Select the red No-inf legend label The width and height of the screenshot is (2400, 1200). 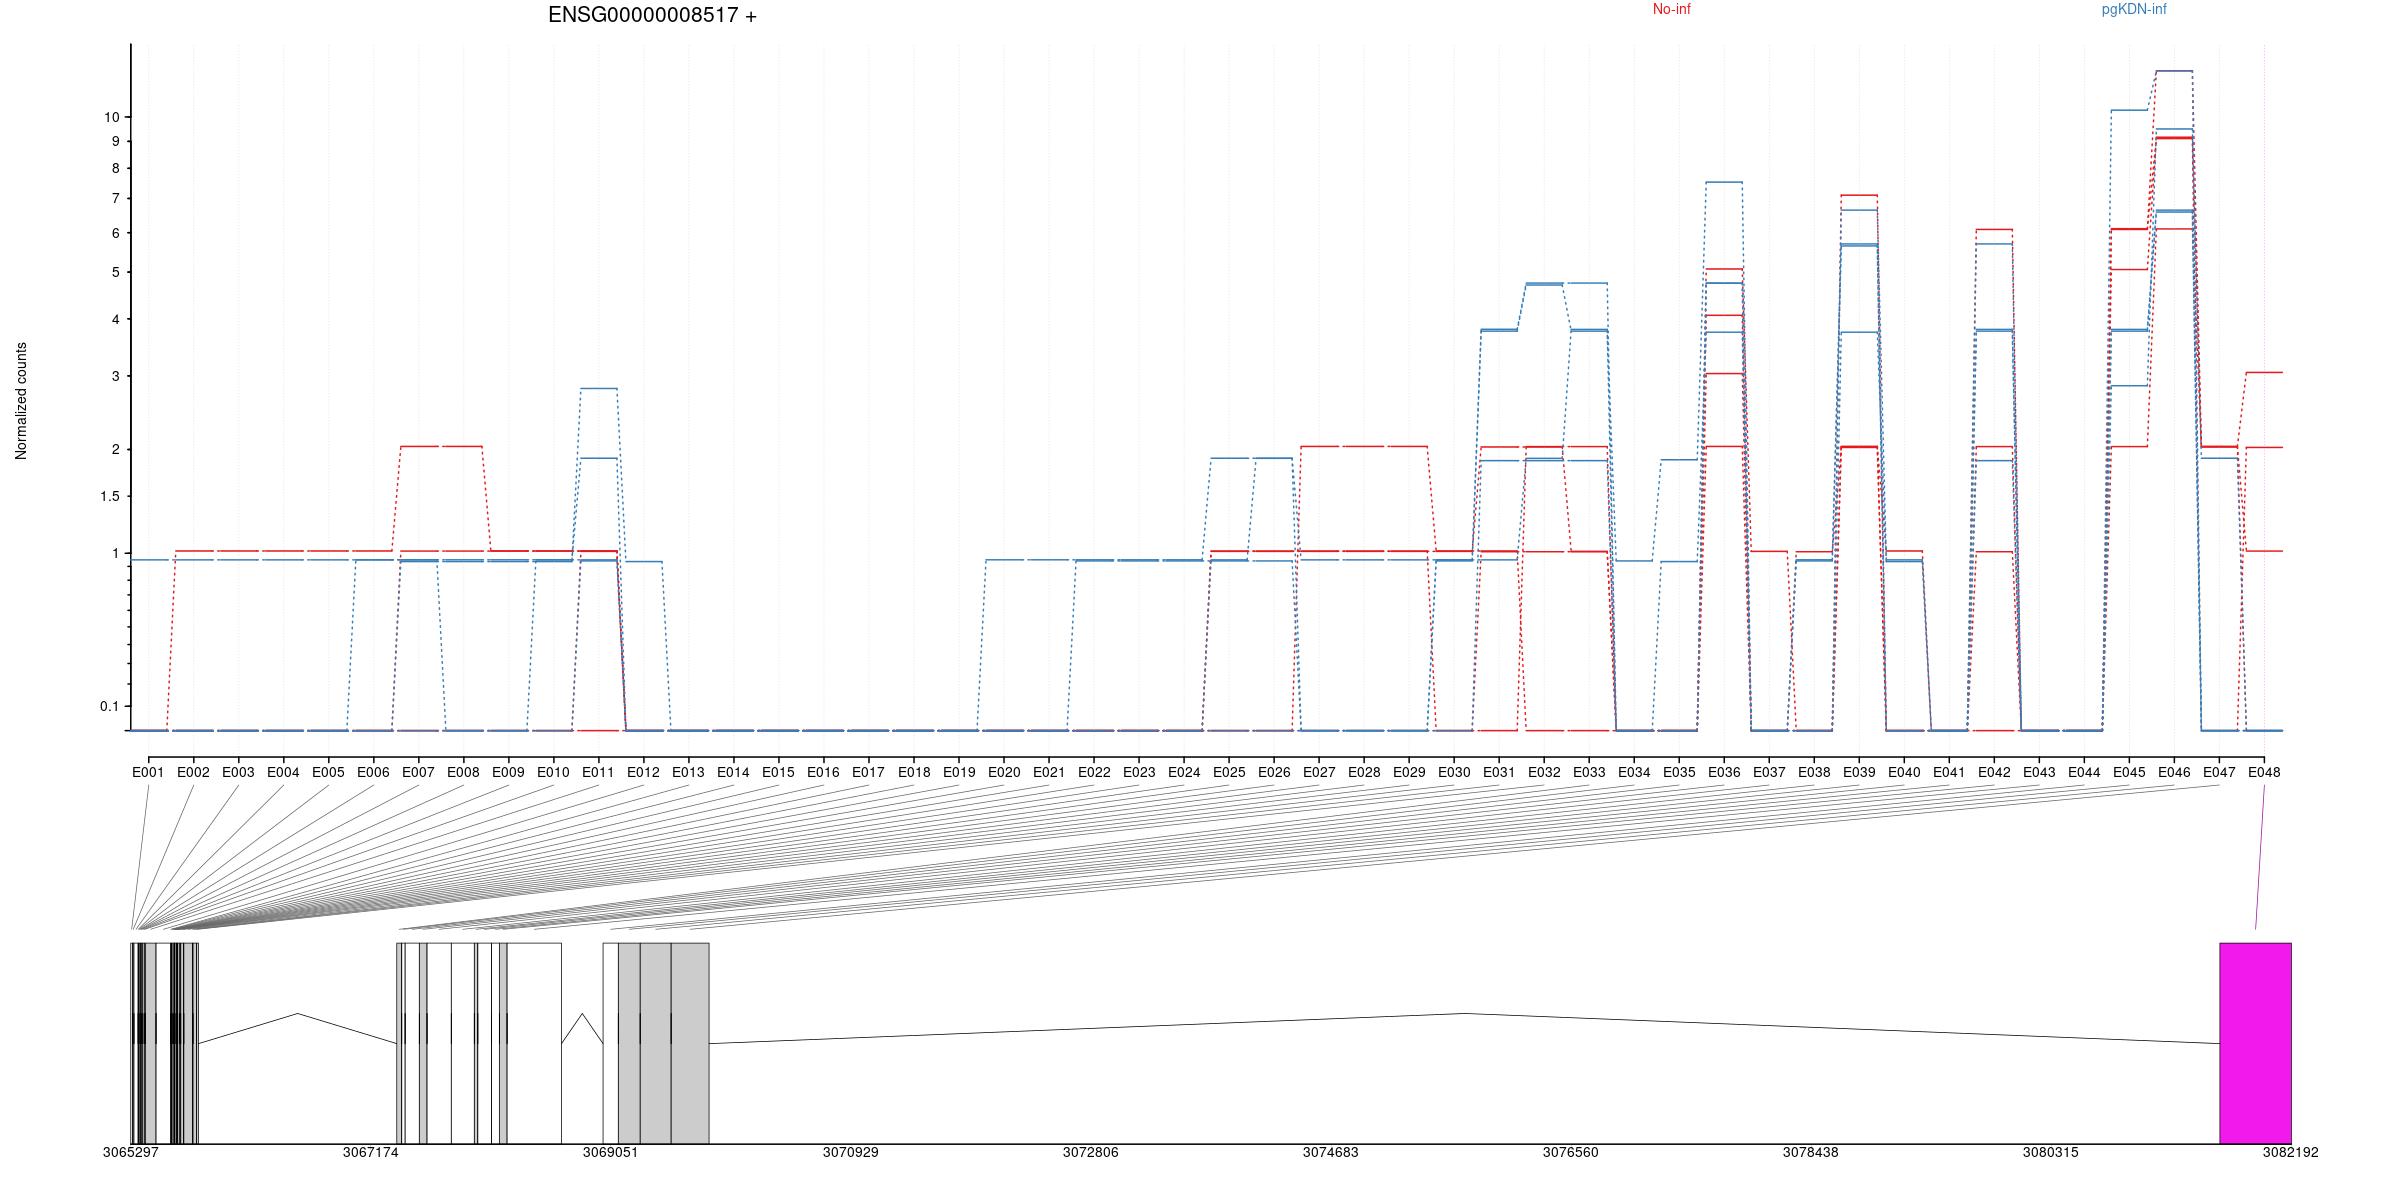1671,9
